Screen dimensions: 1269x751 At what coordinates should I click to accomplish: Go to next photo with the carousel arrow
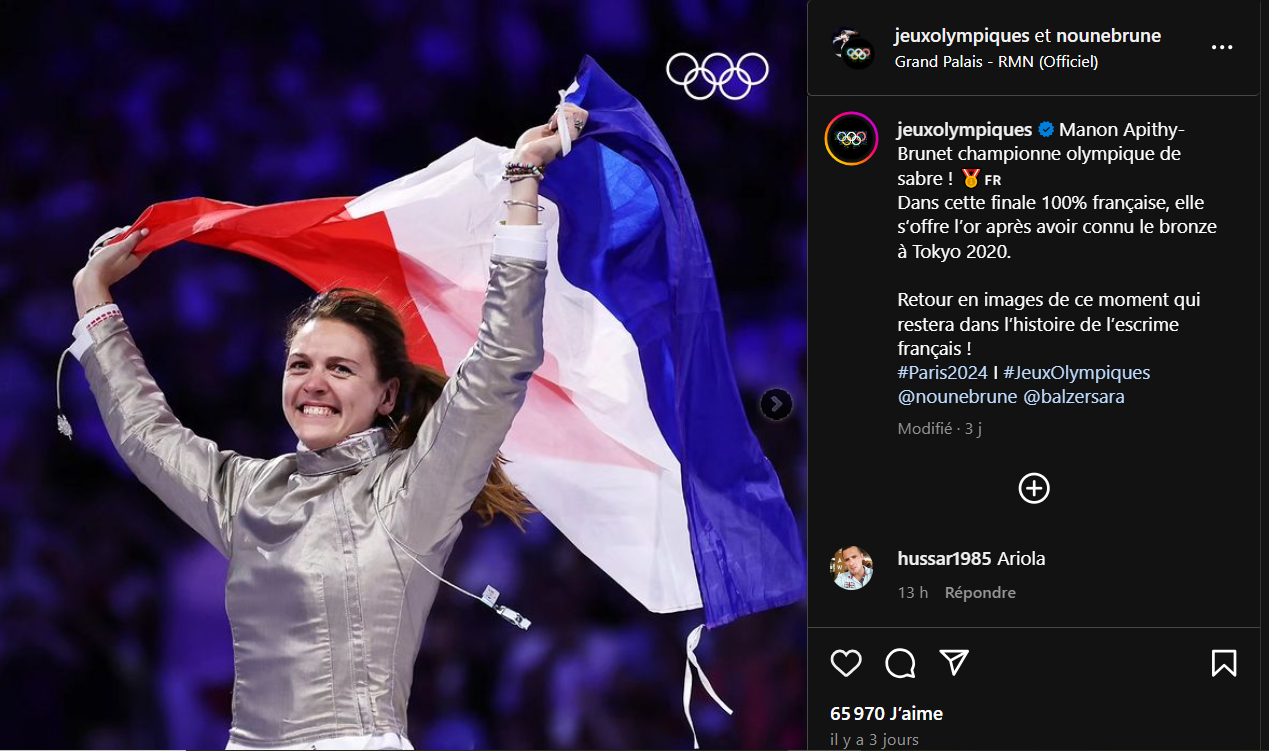[x=776, y=404]
